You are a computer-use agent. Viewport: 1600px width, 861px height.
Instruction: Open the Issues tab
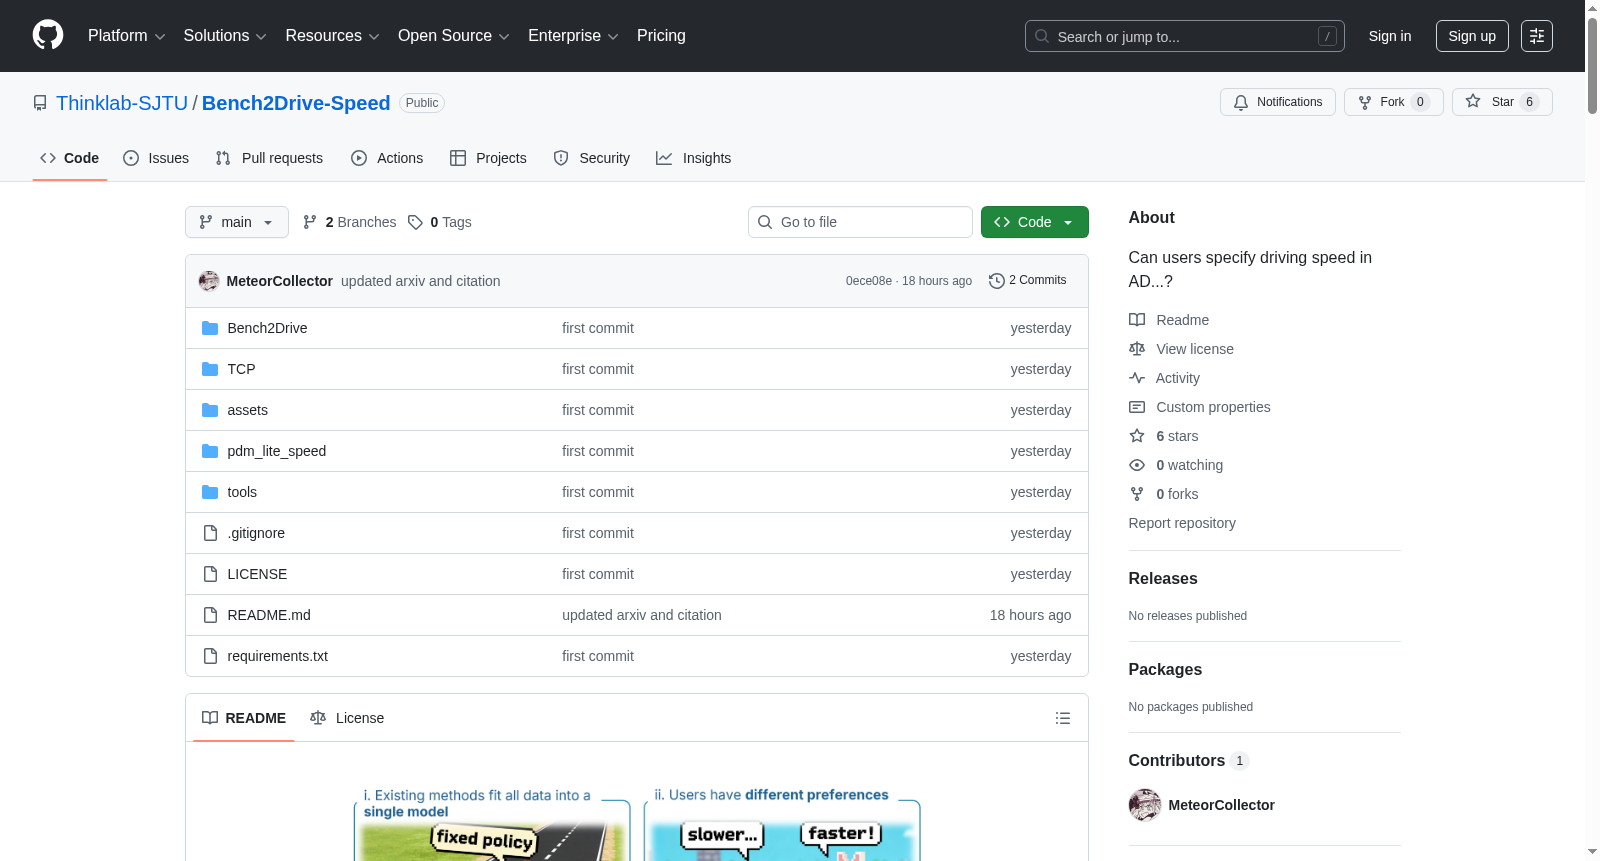156,158
